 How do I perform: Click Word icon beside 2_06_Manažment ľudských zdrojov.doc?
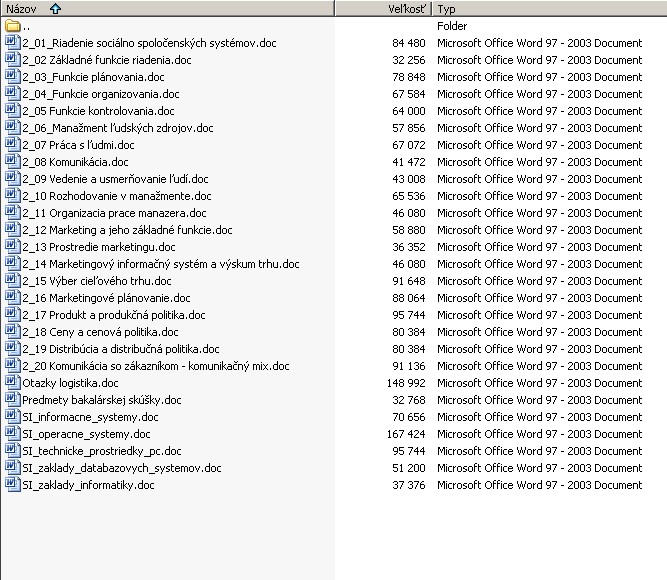click(13, 128)
